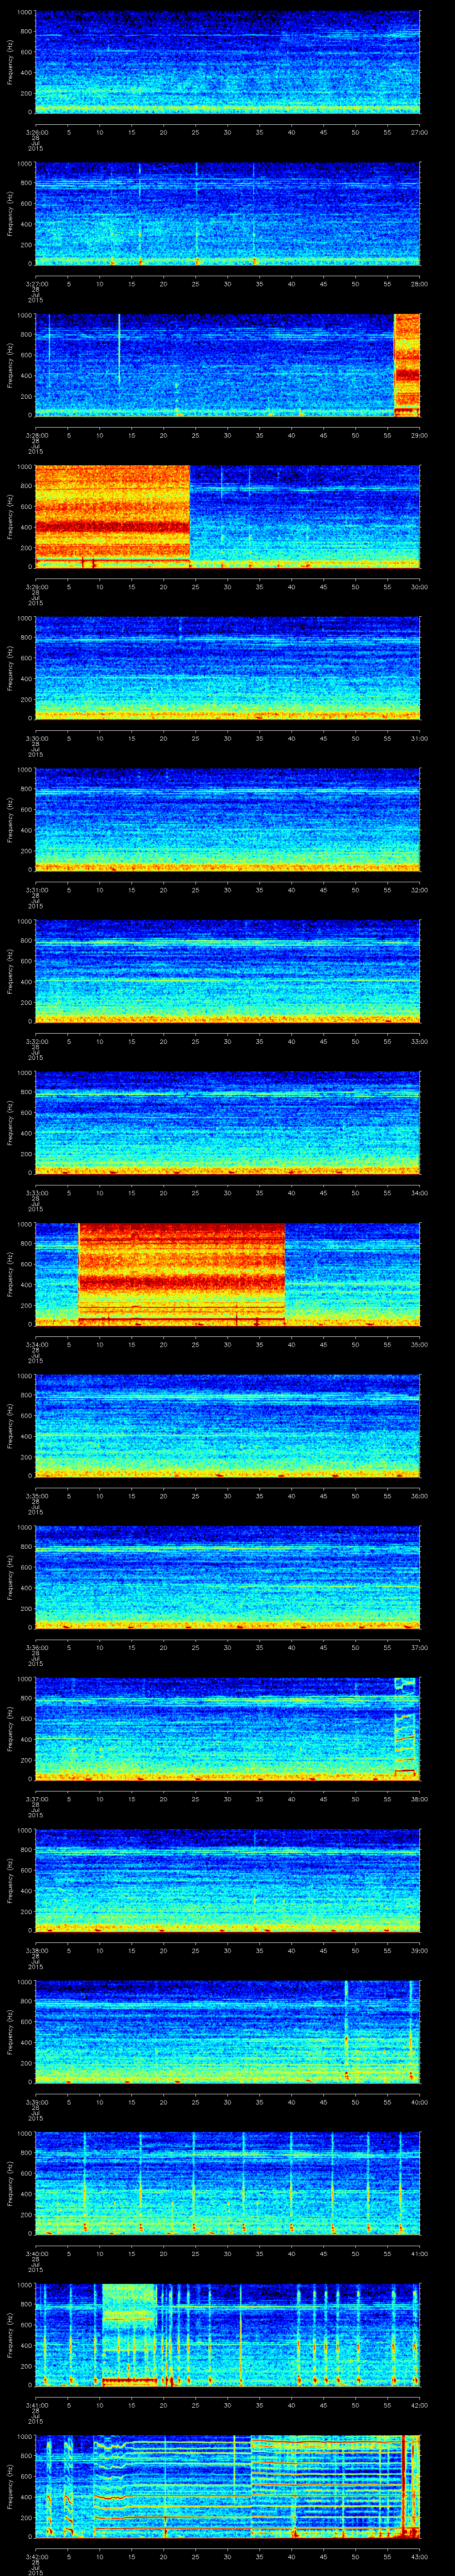
Task: Click the spectrogram panel starting at 3:32:00
Action: pos(227,972)
